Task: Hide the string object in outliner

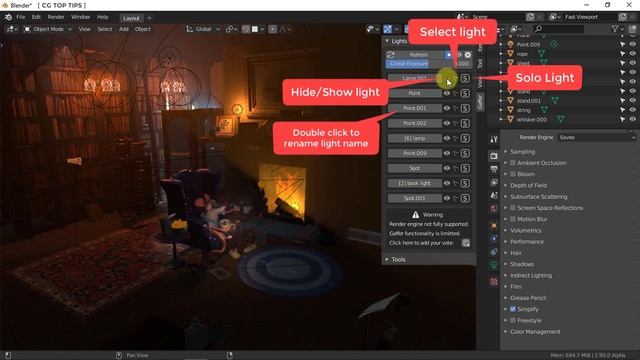Action: pyautogui.click(x=633, y=110)
